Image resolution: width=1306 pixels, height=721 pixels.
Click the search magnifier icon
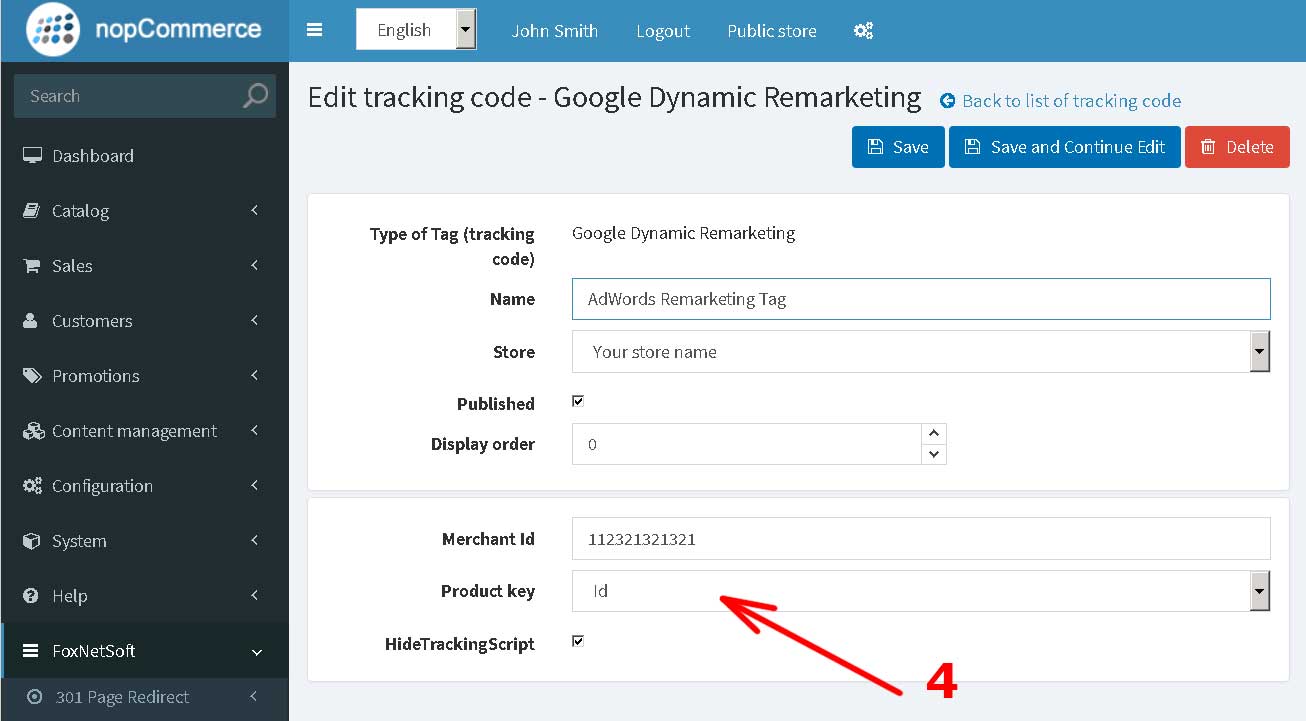(x=256, y=96)
